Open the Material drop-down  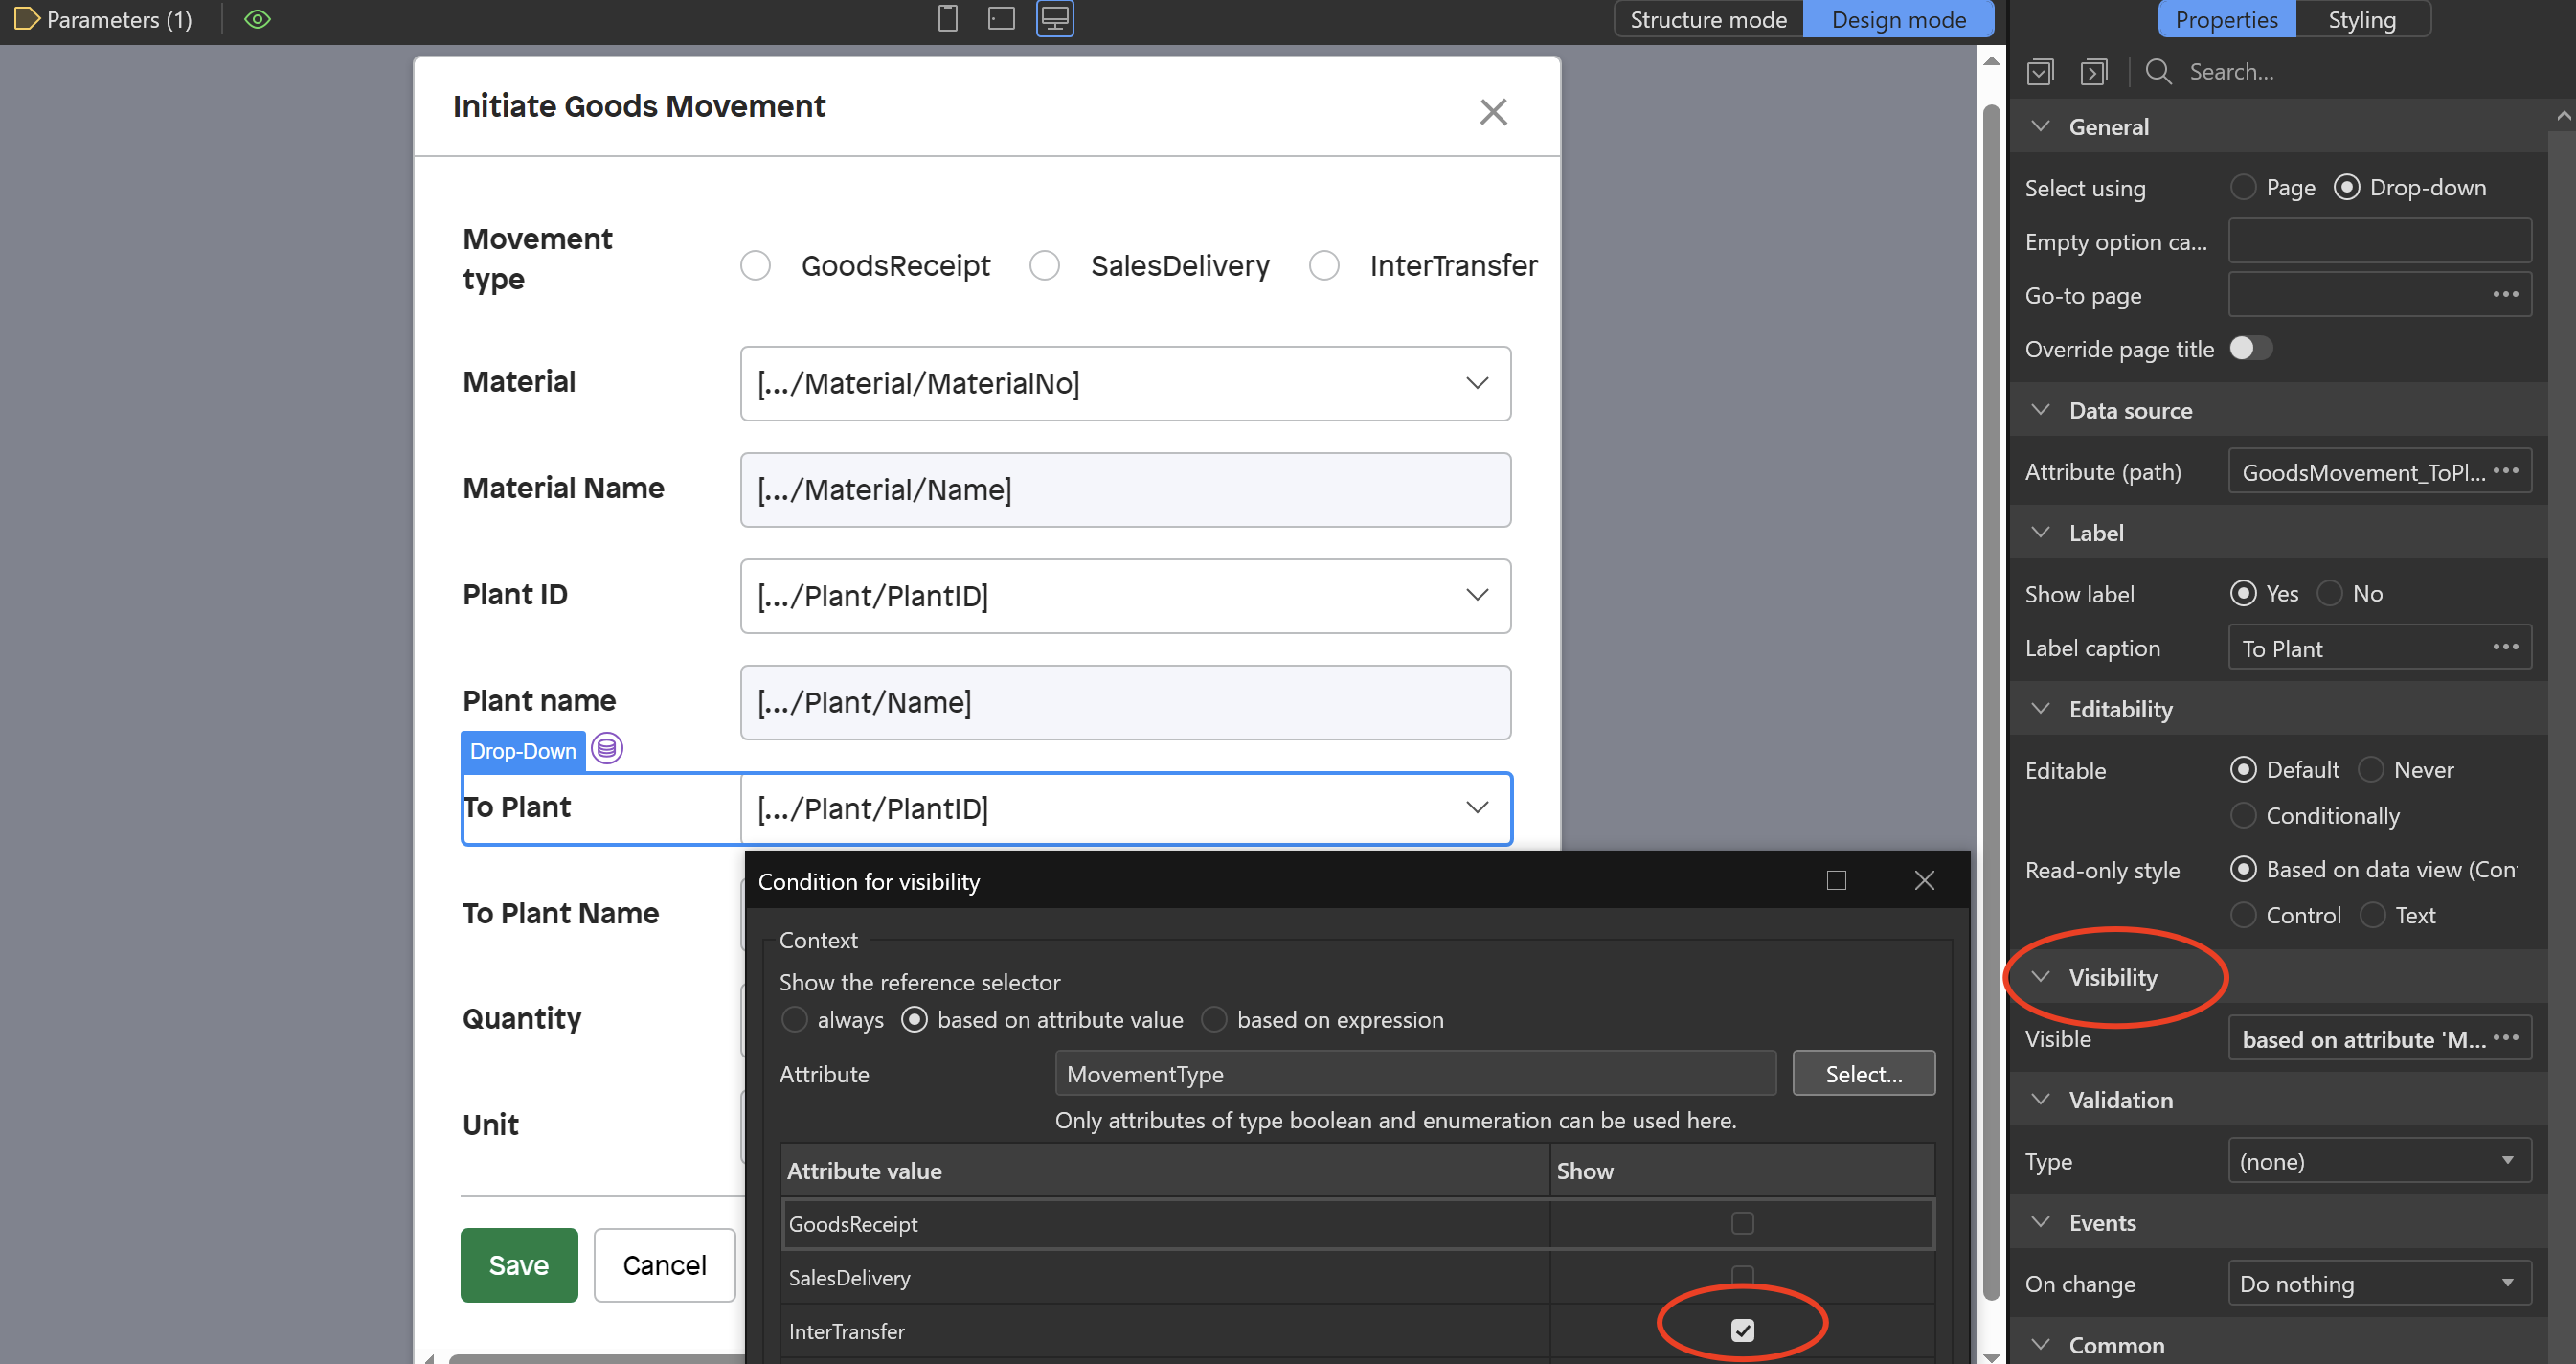[x=1125, y=383]
